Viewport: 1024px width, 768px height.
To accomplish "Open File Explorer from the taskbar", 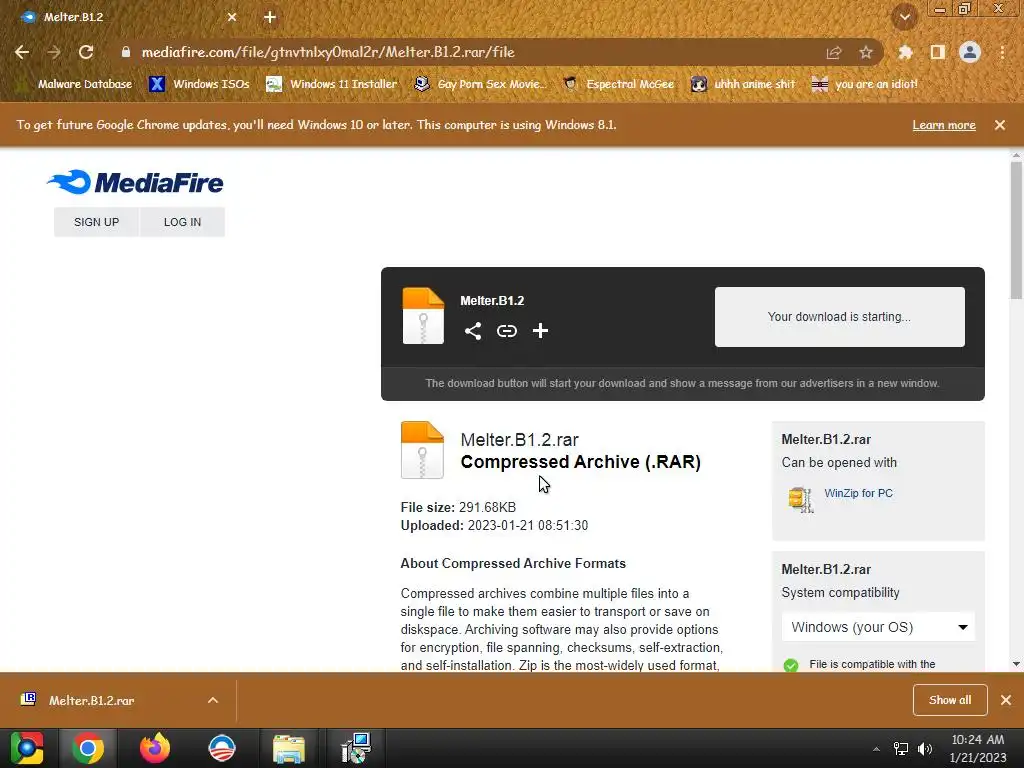I will click(289, 748).
